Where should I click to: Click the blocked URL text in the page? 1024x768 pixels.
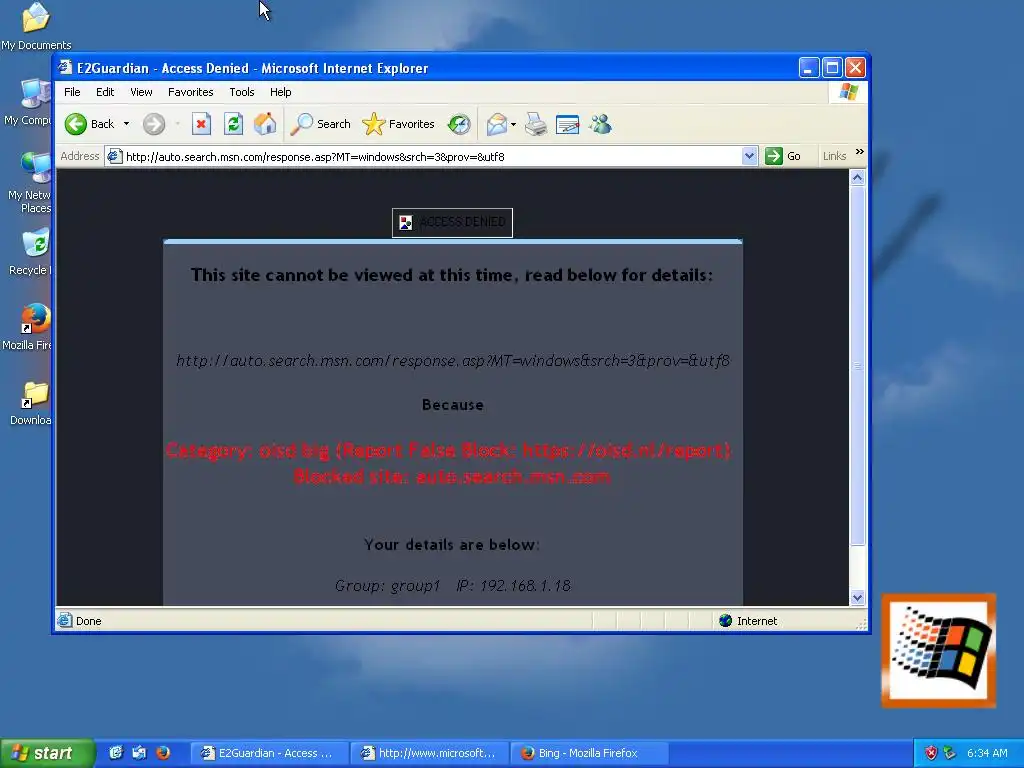point(453,360)
